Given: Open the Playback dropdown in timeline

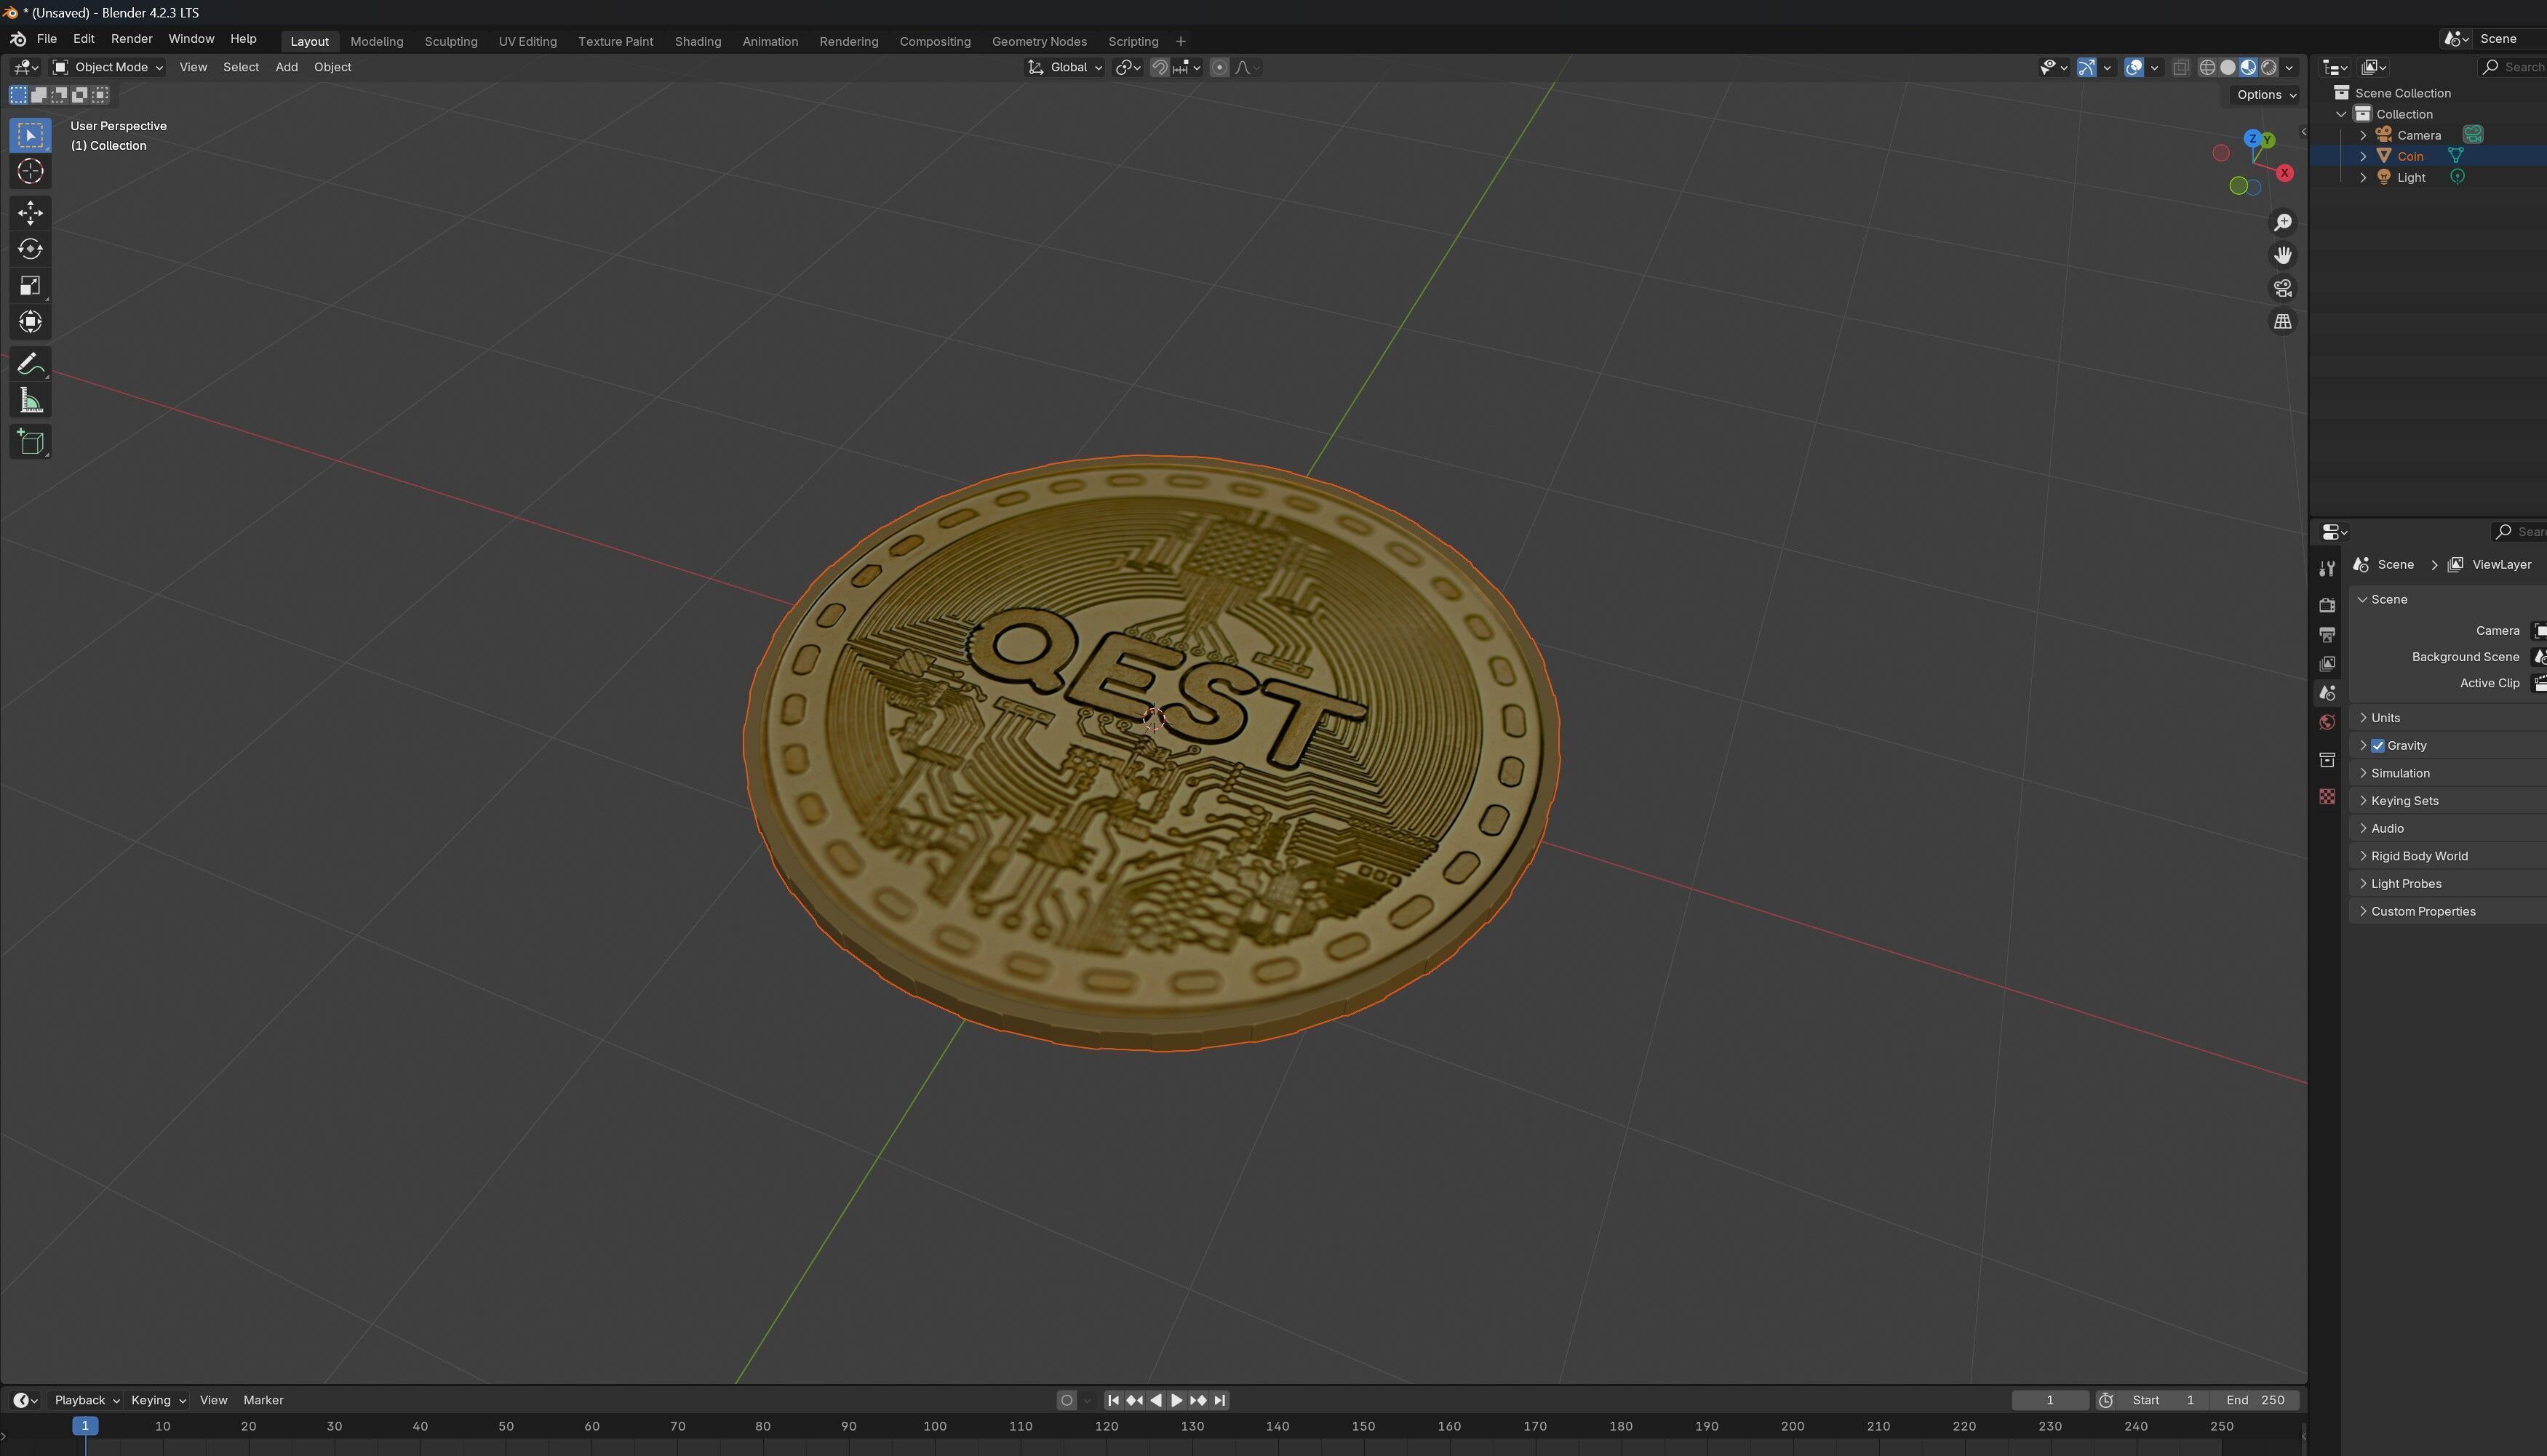Looking at the screenshot, I should 86,1400.
